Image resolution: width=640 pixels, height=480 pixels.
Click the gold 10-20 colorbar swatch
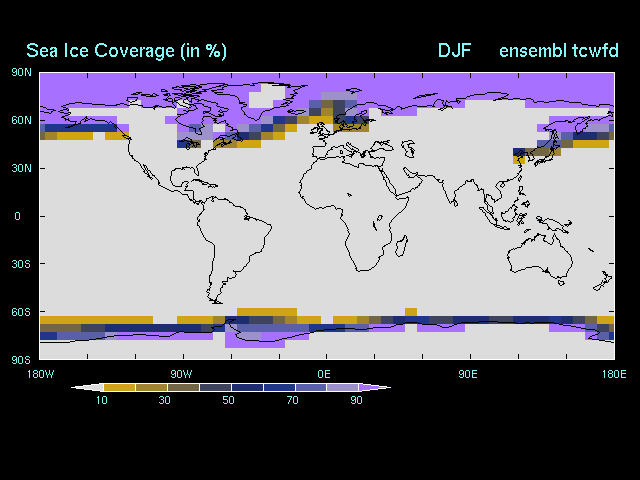pos(119,387)
